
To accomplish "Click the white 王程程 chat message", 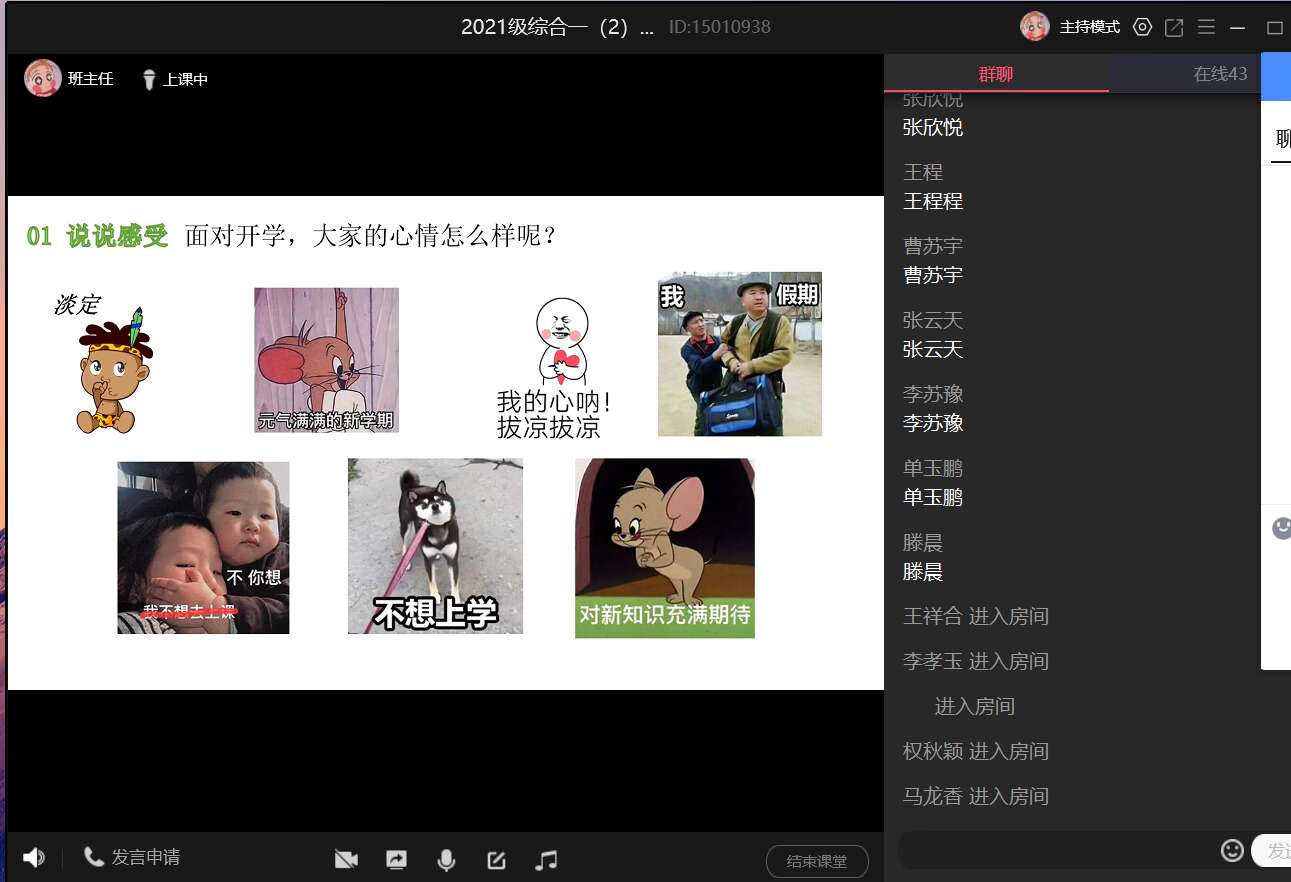I will (933, 201).
